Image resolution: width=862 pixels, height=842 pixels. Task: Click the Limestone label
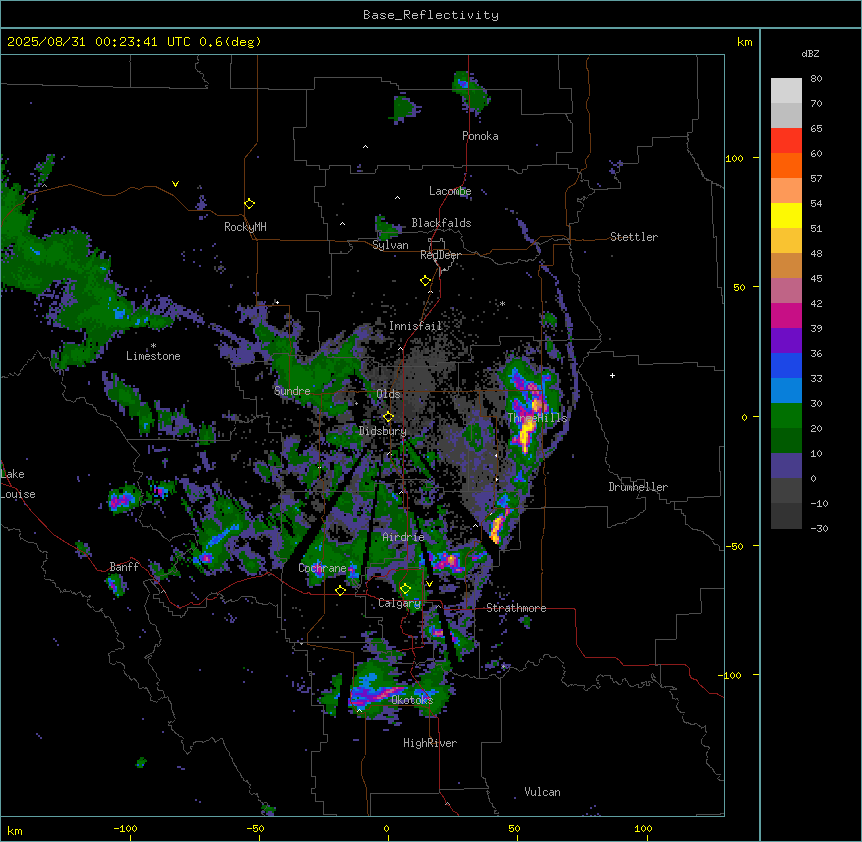[x=153, y=356]
